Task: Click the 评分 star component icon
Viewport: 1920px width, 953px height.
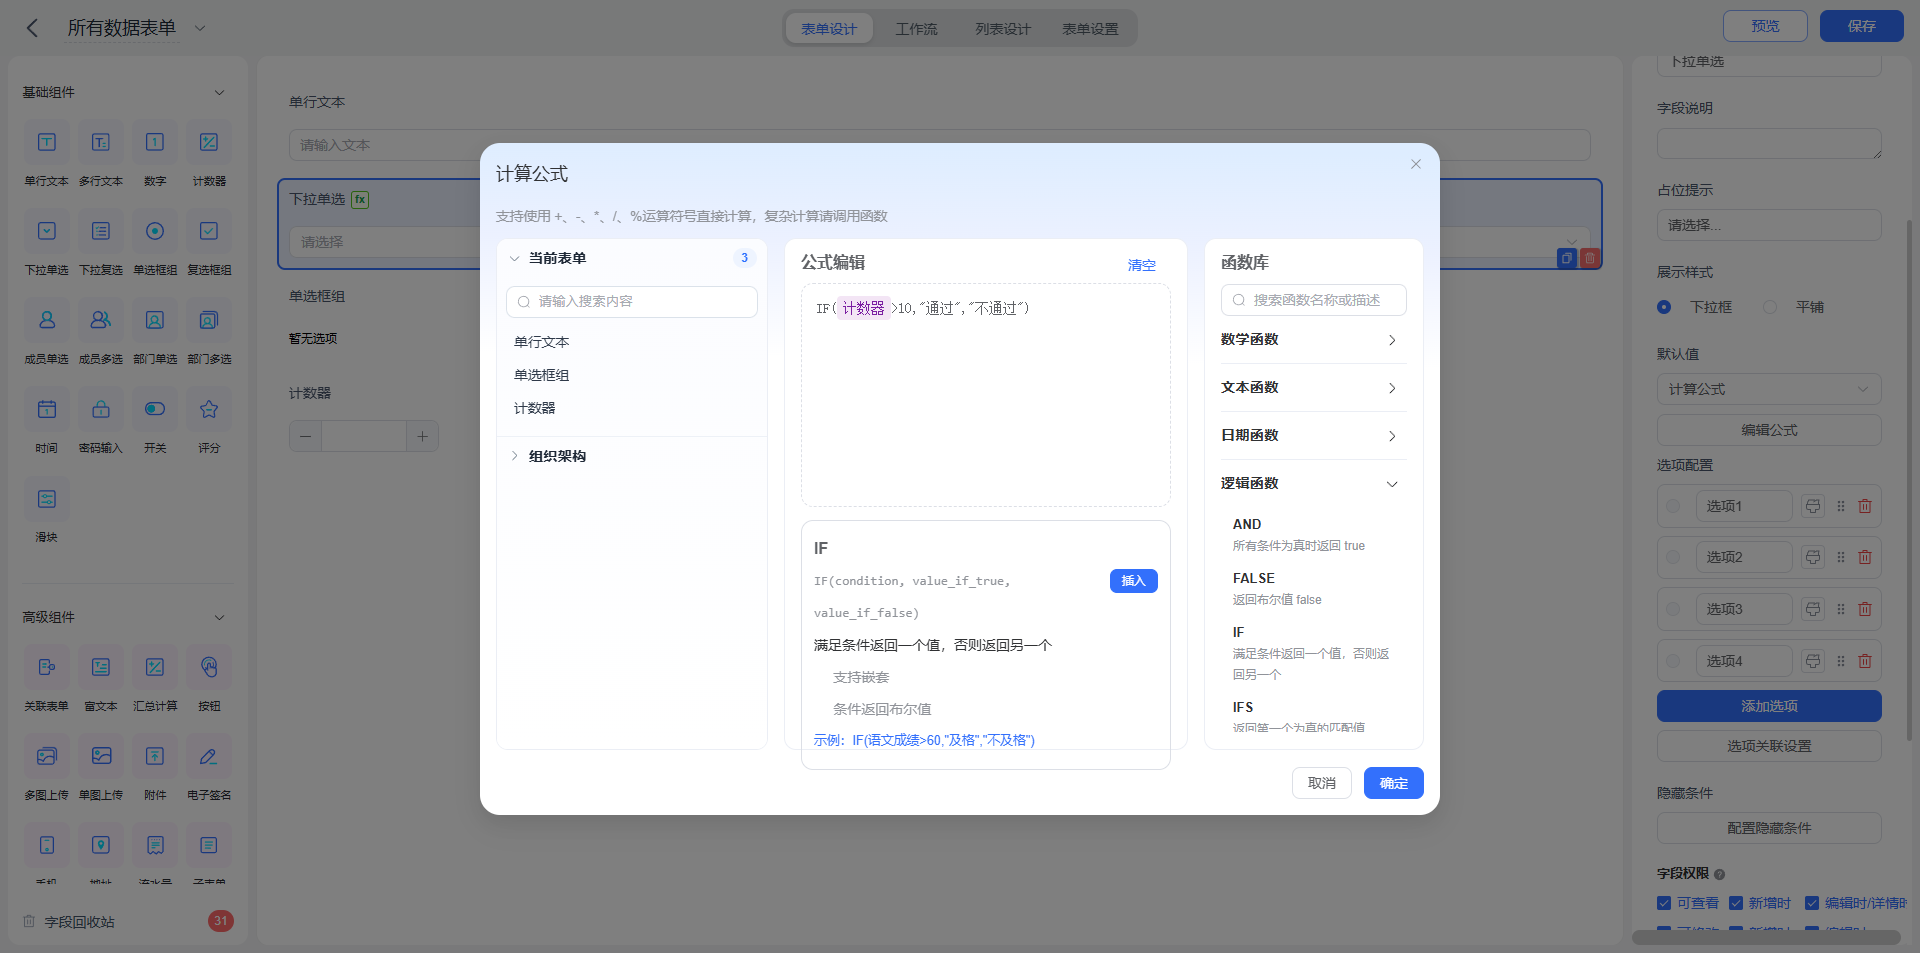Action: click(x=209, y=409)
